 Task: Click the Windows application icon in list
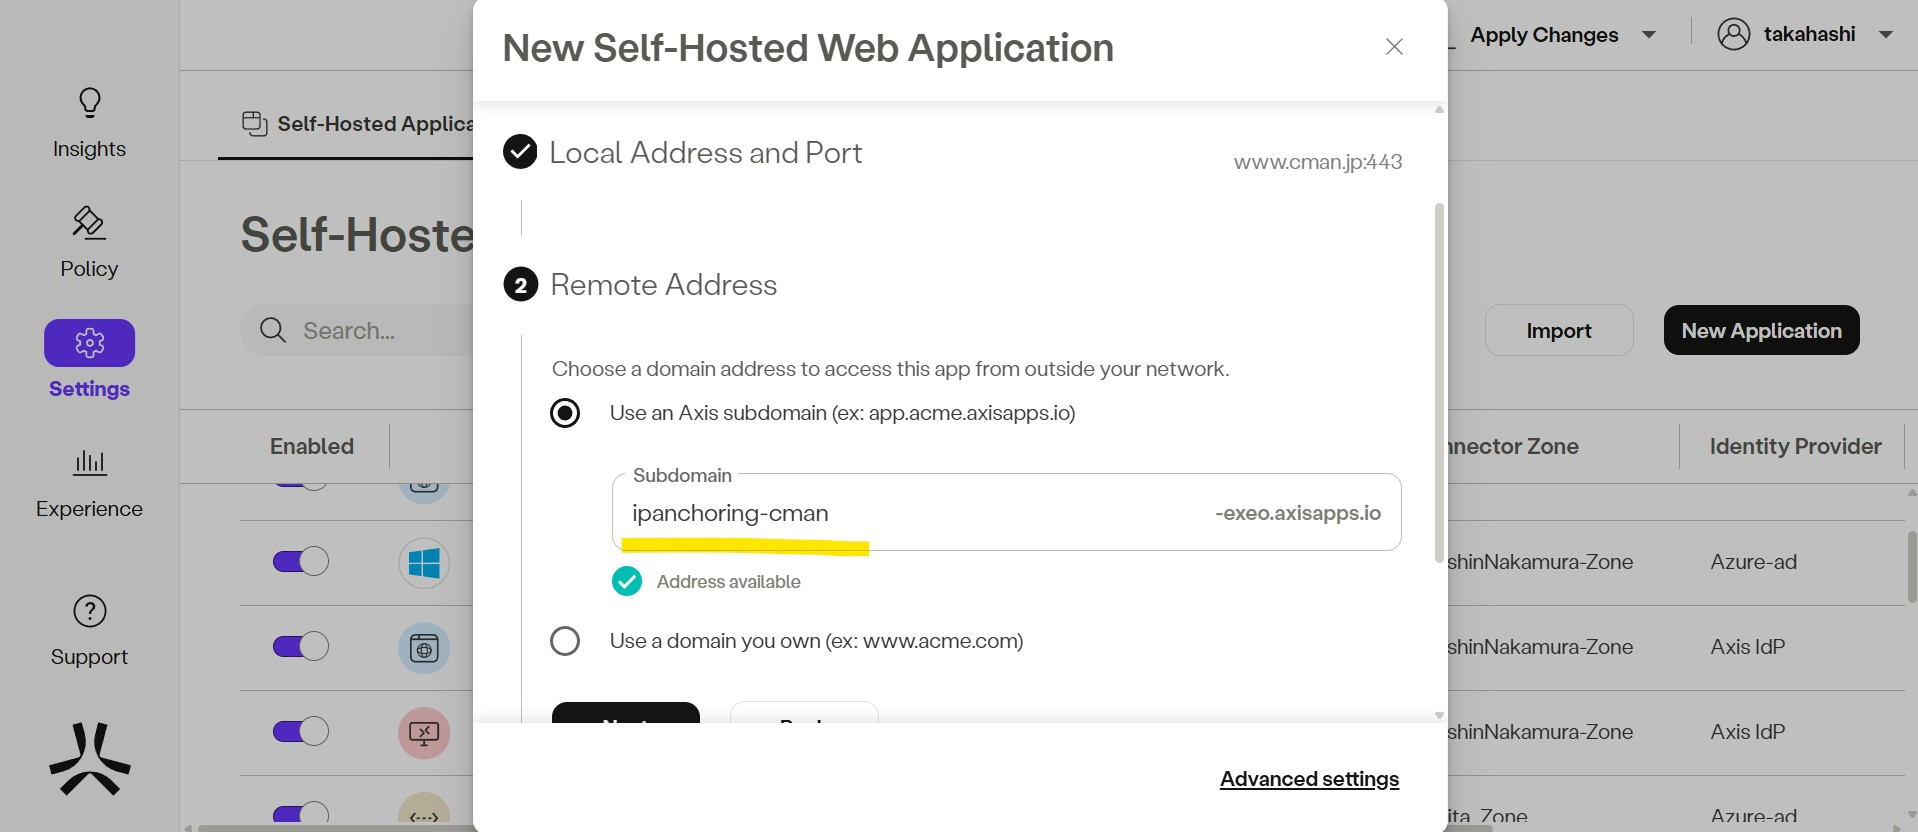[x=424, y=563]
